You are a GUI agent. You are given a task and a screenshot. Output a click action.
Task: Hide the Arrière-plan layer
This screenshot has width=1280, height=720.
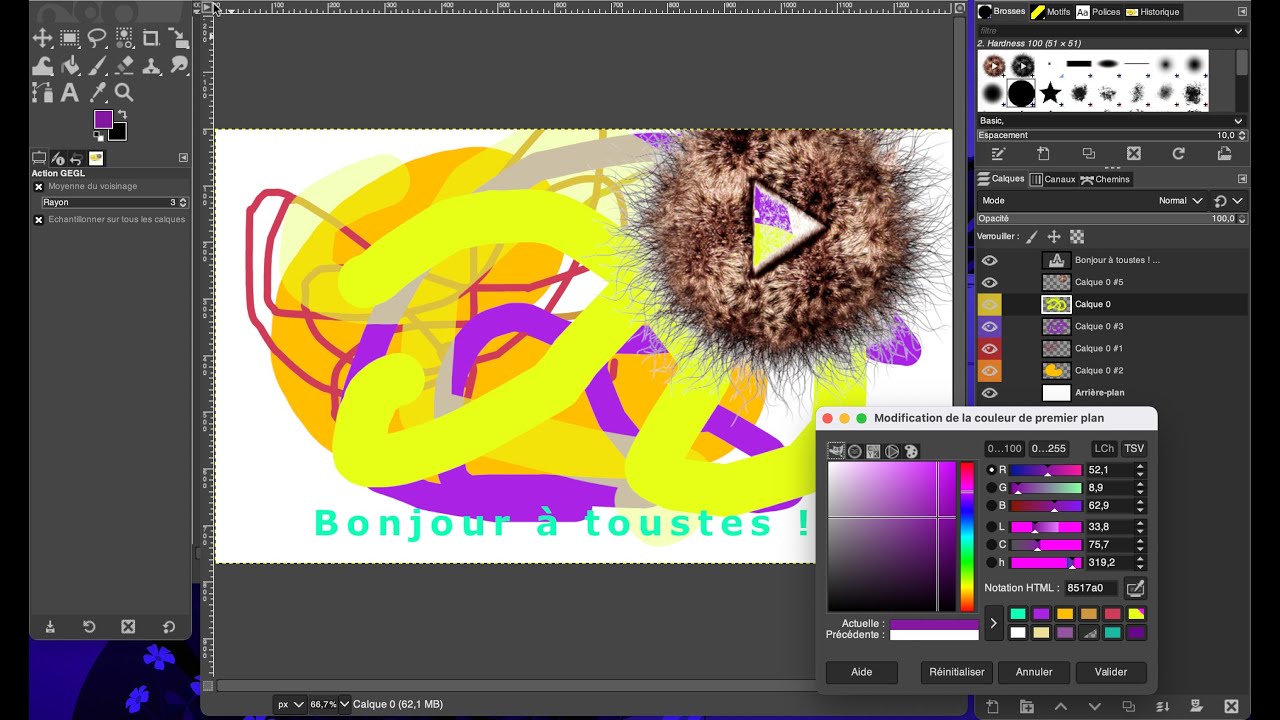(990, 392)
